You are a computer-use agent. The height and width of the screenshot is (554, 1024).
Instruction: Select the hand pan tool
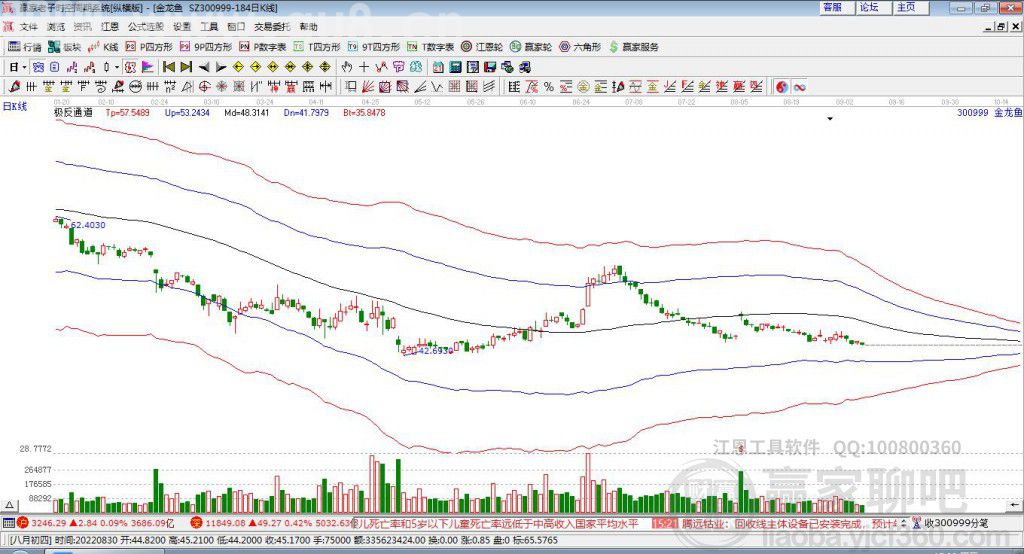pyautogui.click(x=346, y=67)
